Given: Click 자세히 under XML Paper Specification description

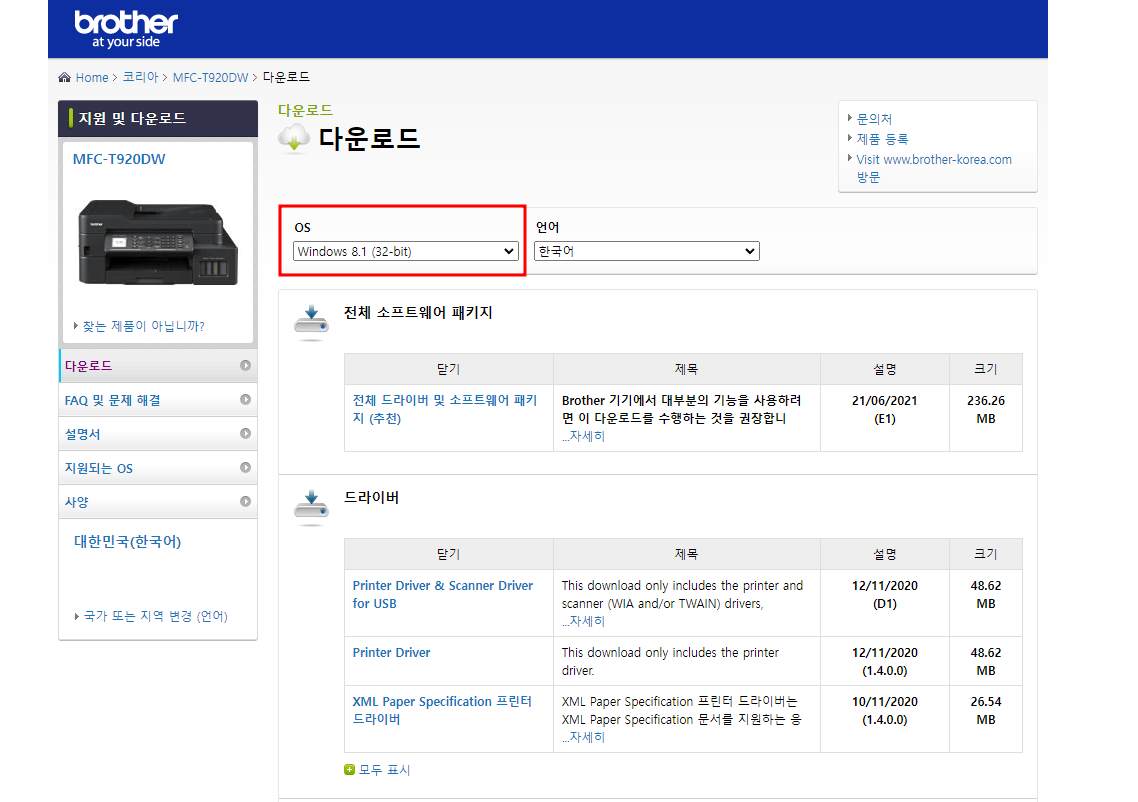Looking at the screenshot, I should (584, 737).
